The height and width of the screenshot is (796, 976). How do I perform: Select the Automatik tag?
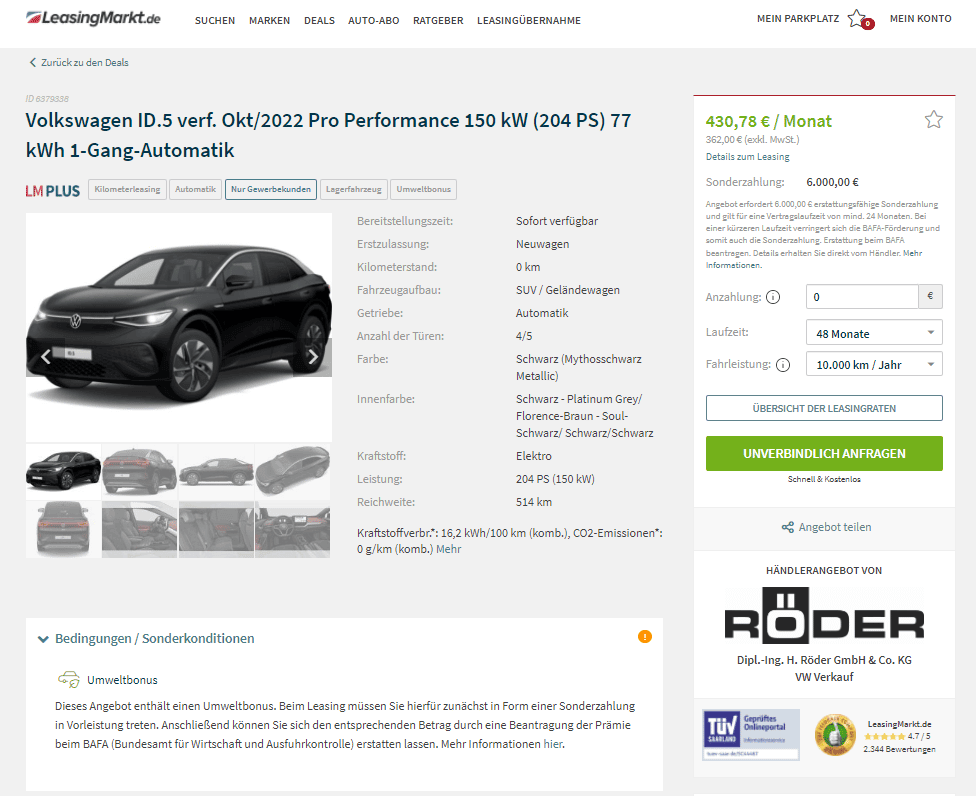point(195,189)
